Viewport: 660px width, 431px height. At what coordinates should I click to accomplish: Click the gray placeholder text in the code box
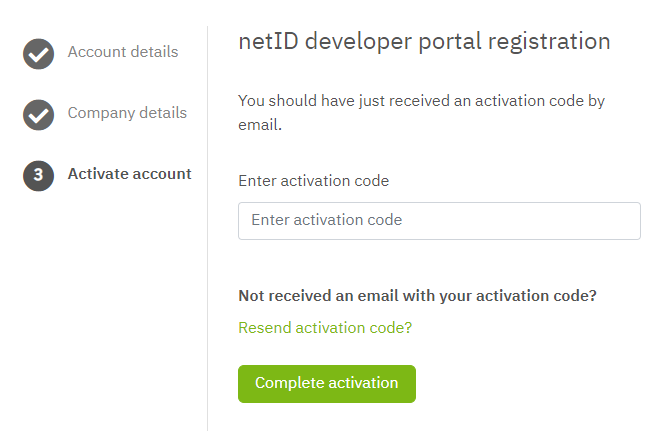coord(327,220)
